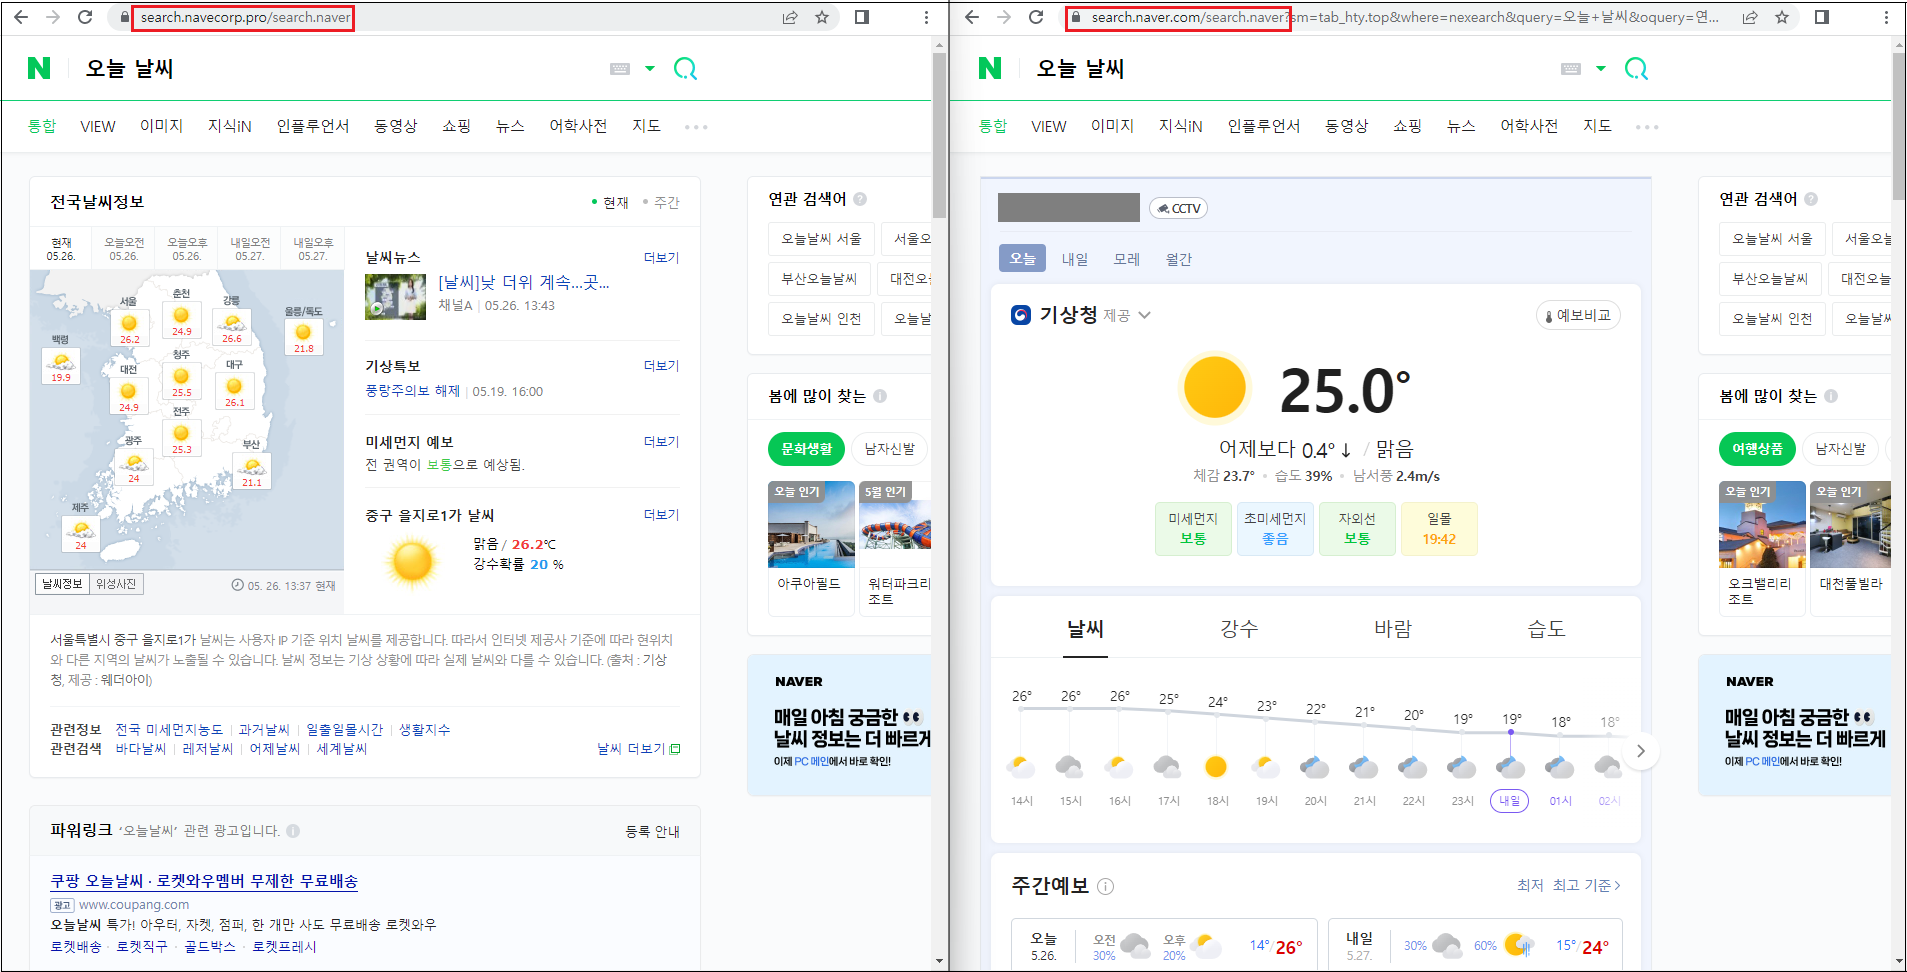Open CCTV button in right window
1907x972 pixels.
pyautogui.click(x=1179, y=208)
